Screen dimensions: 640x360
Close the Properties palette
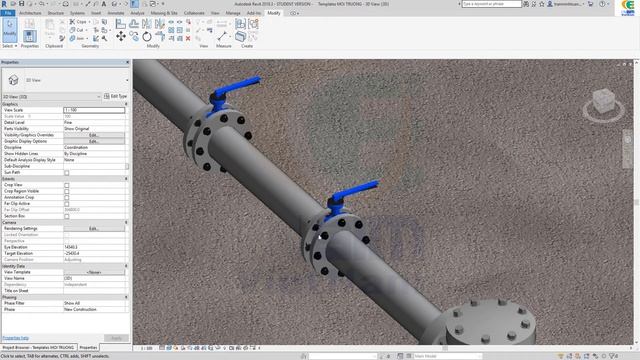click(127, 62)
